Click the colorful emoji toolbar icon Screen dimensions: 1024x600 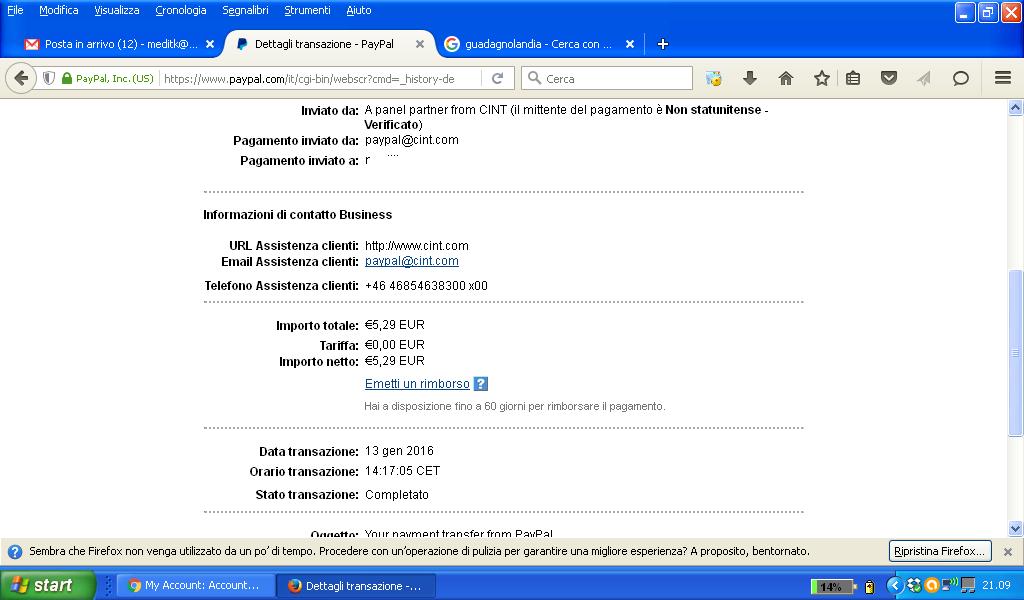(x=714, y=78)
